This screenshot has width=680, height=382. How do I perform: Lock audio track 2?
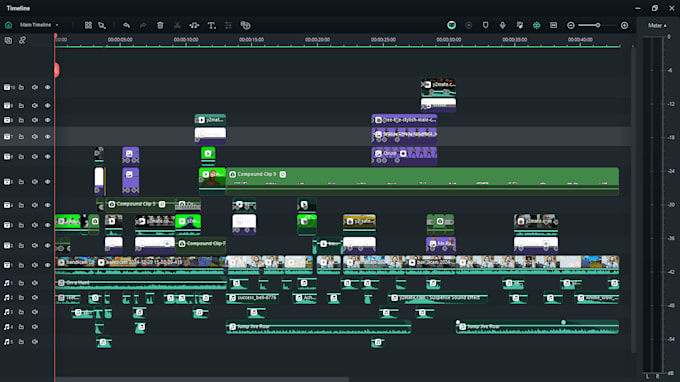[21, 297]
